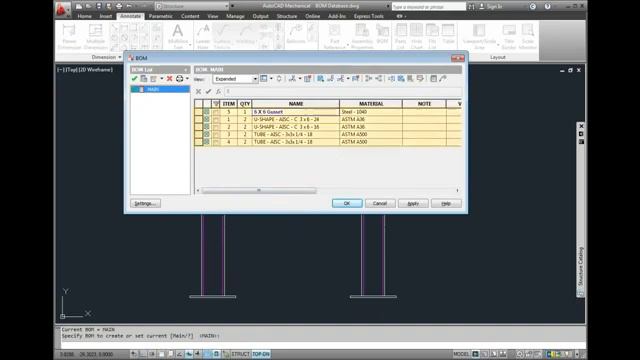Open the Home ribbon tab
This screenshot has width=640, height=360.
pyautogui.click(x=84, y=16)
